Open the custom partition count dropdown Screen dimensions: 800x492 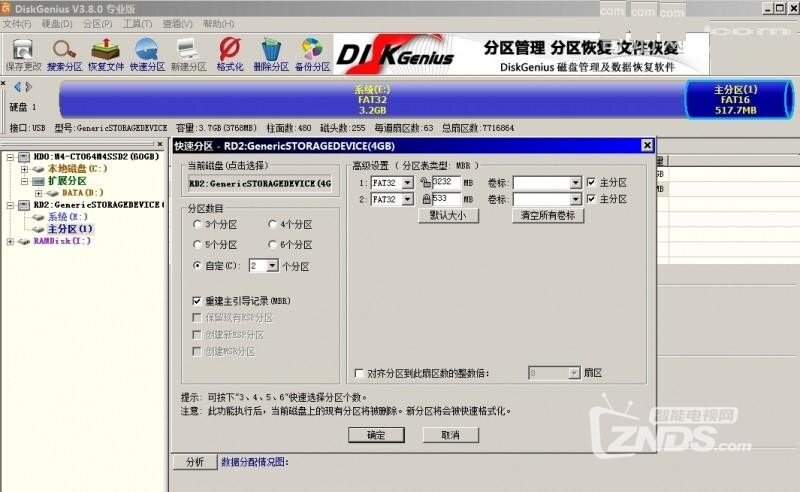pyautogui.click(x=272, y=265)
